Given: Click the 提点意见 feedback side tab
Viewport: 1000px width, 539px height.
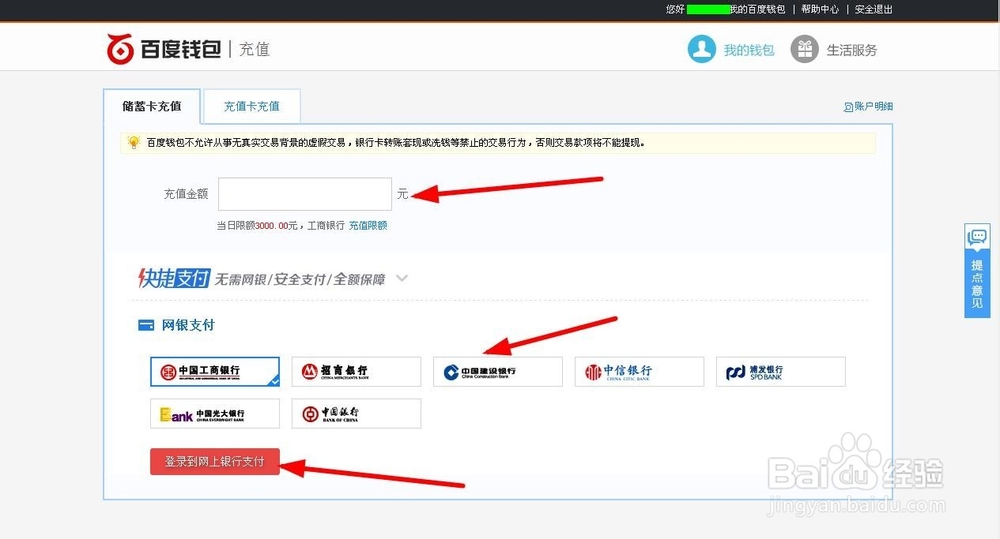Looking at the screenshot, I should coord(977,270).
